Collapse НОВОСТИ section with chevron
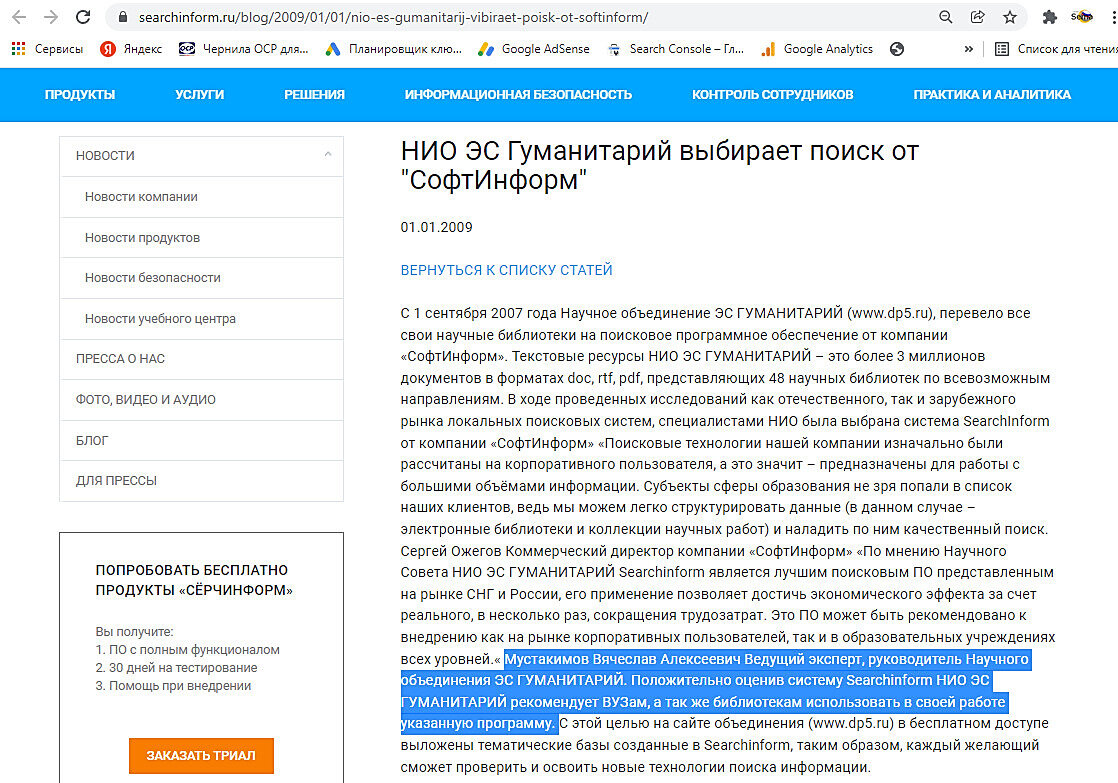This screenshot has height=783, width=1118. [x=328, y=154]
